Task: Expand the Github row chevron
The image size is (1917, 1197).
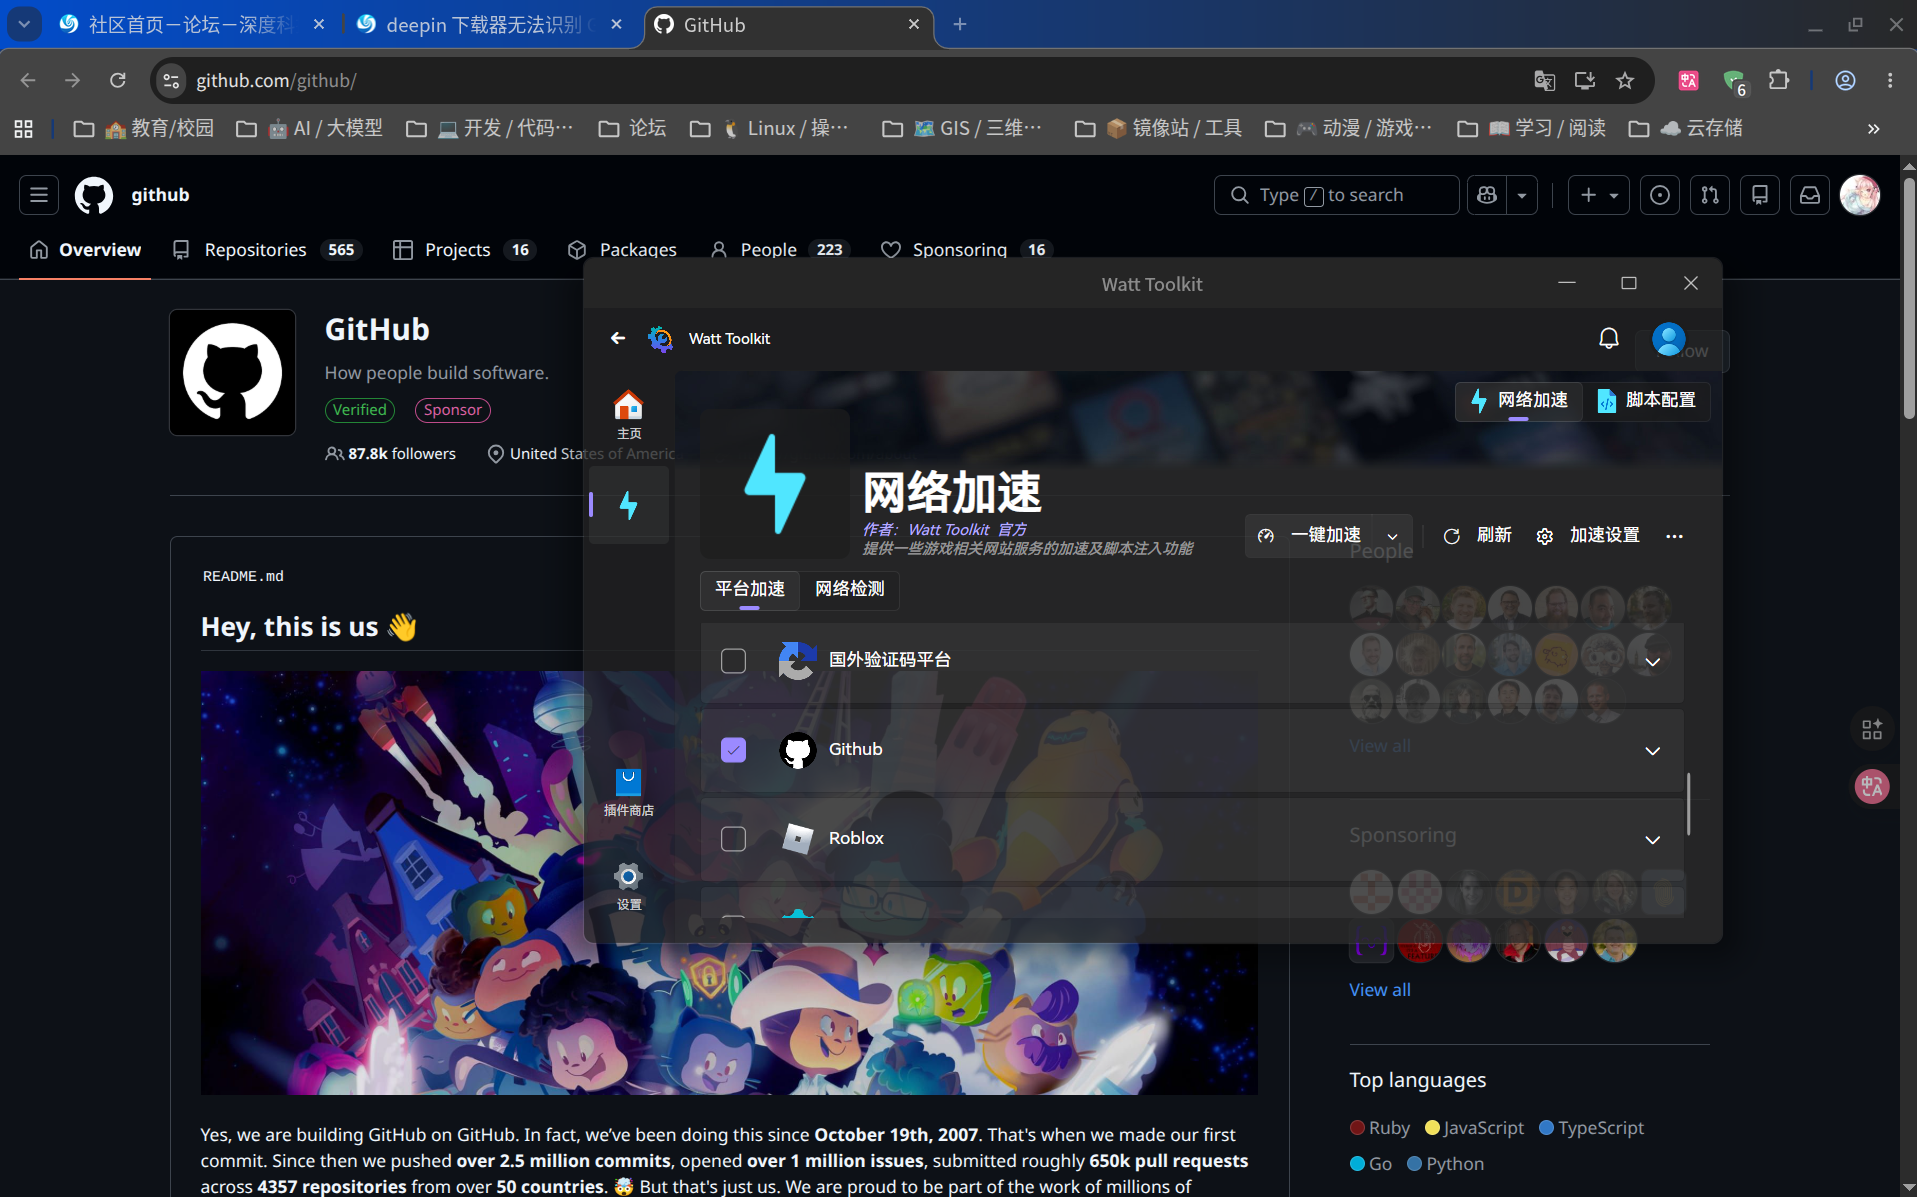Action: tap(1652, 750)
